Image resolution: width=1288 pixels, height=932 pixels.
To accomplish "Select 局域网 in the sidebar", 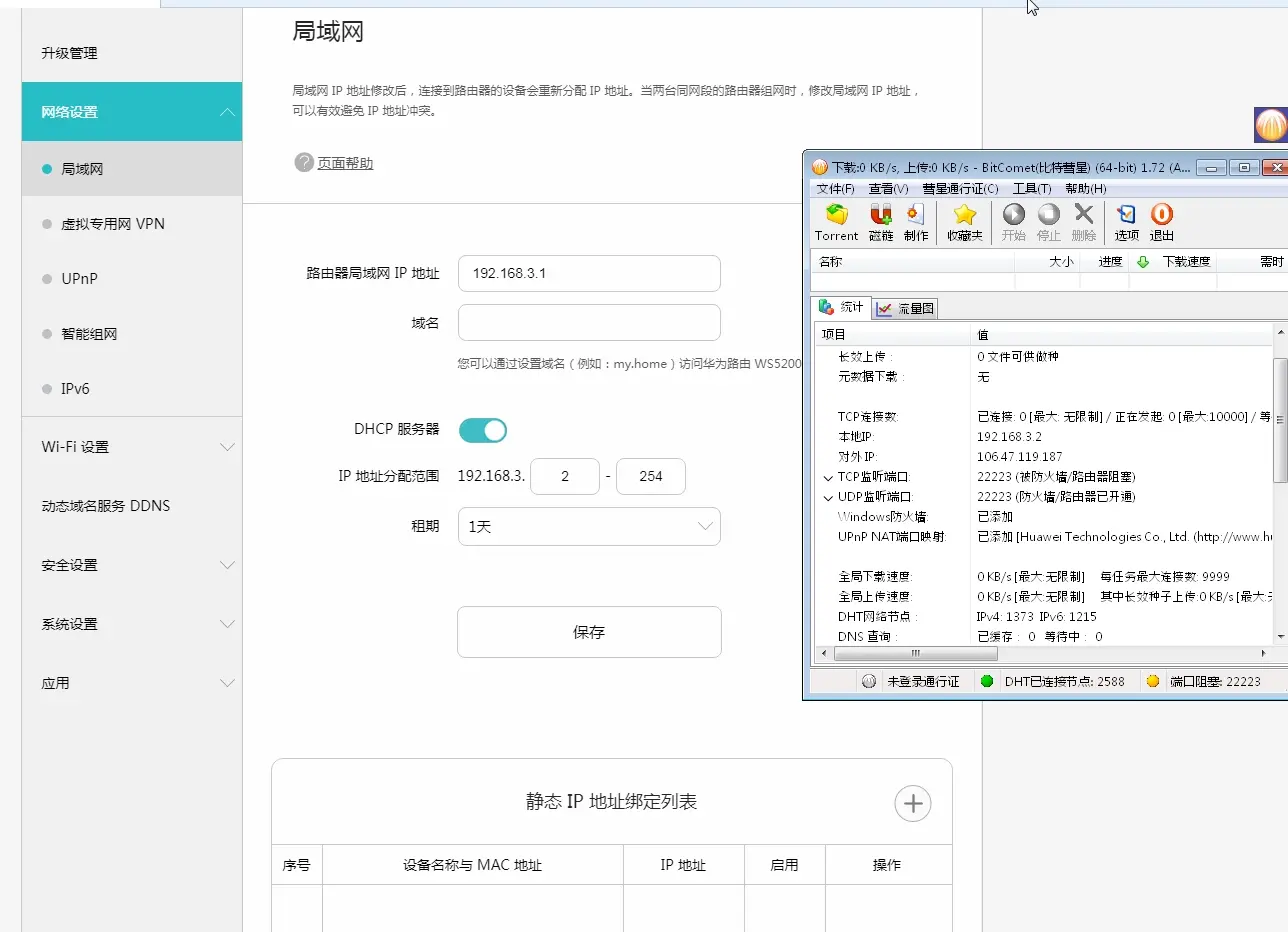I will [132, 169].
